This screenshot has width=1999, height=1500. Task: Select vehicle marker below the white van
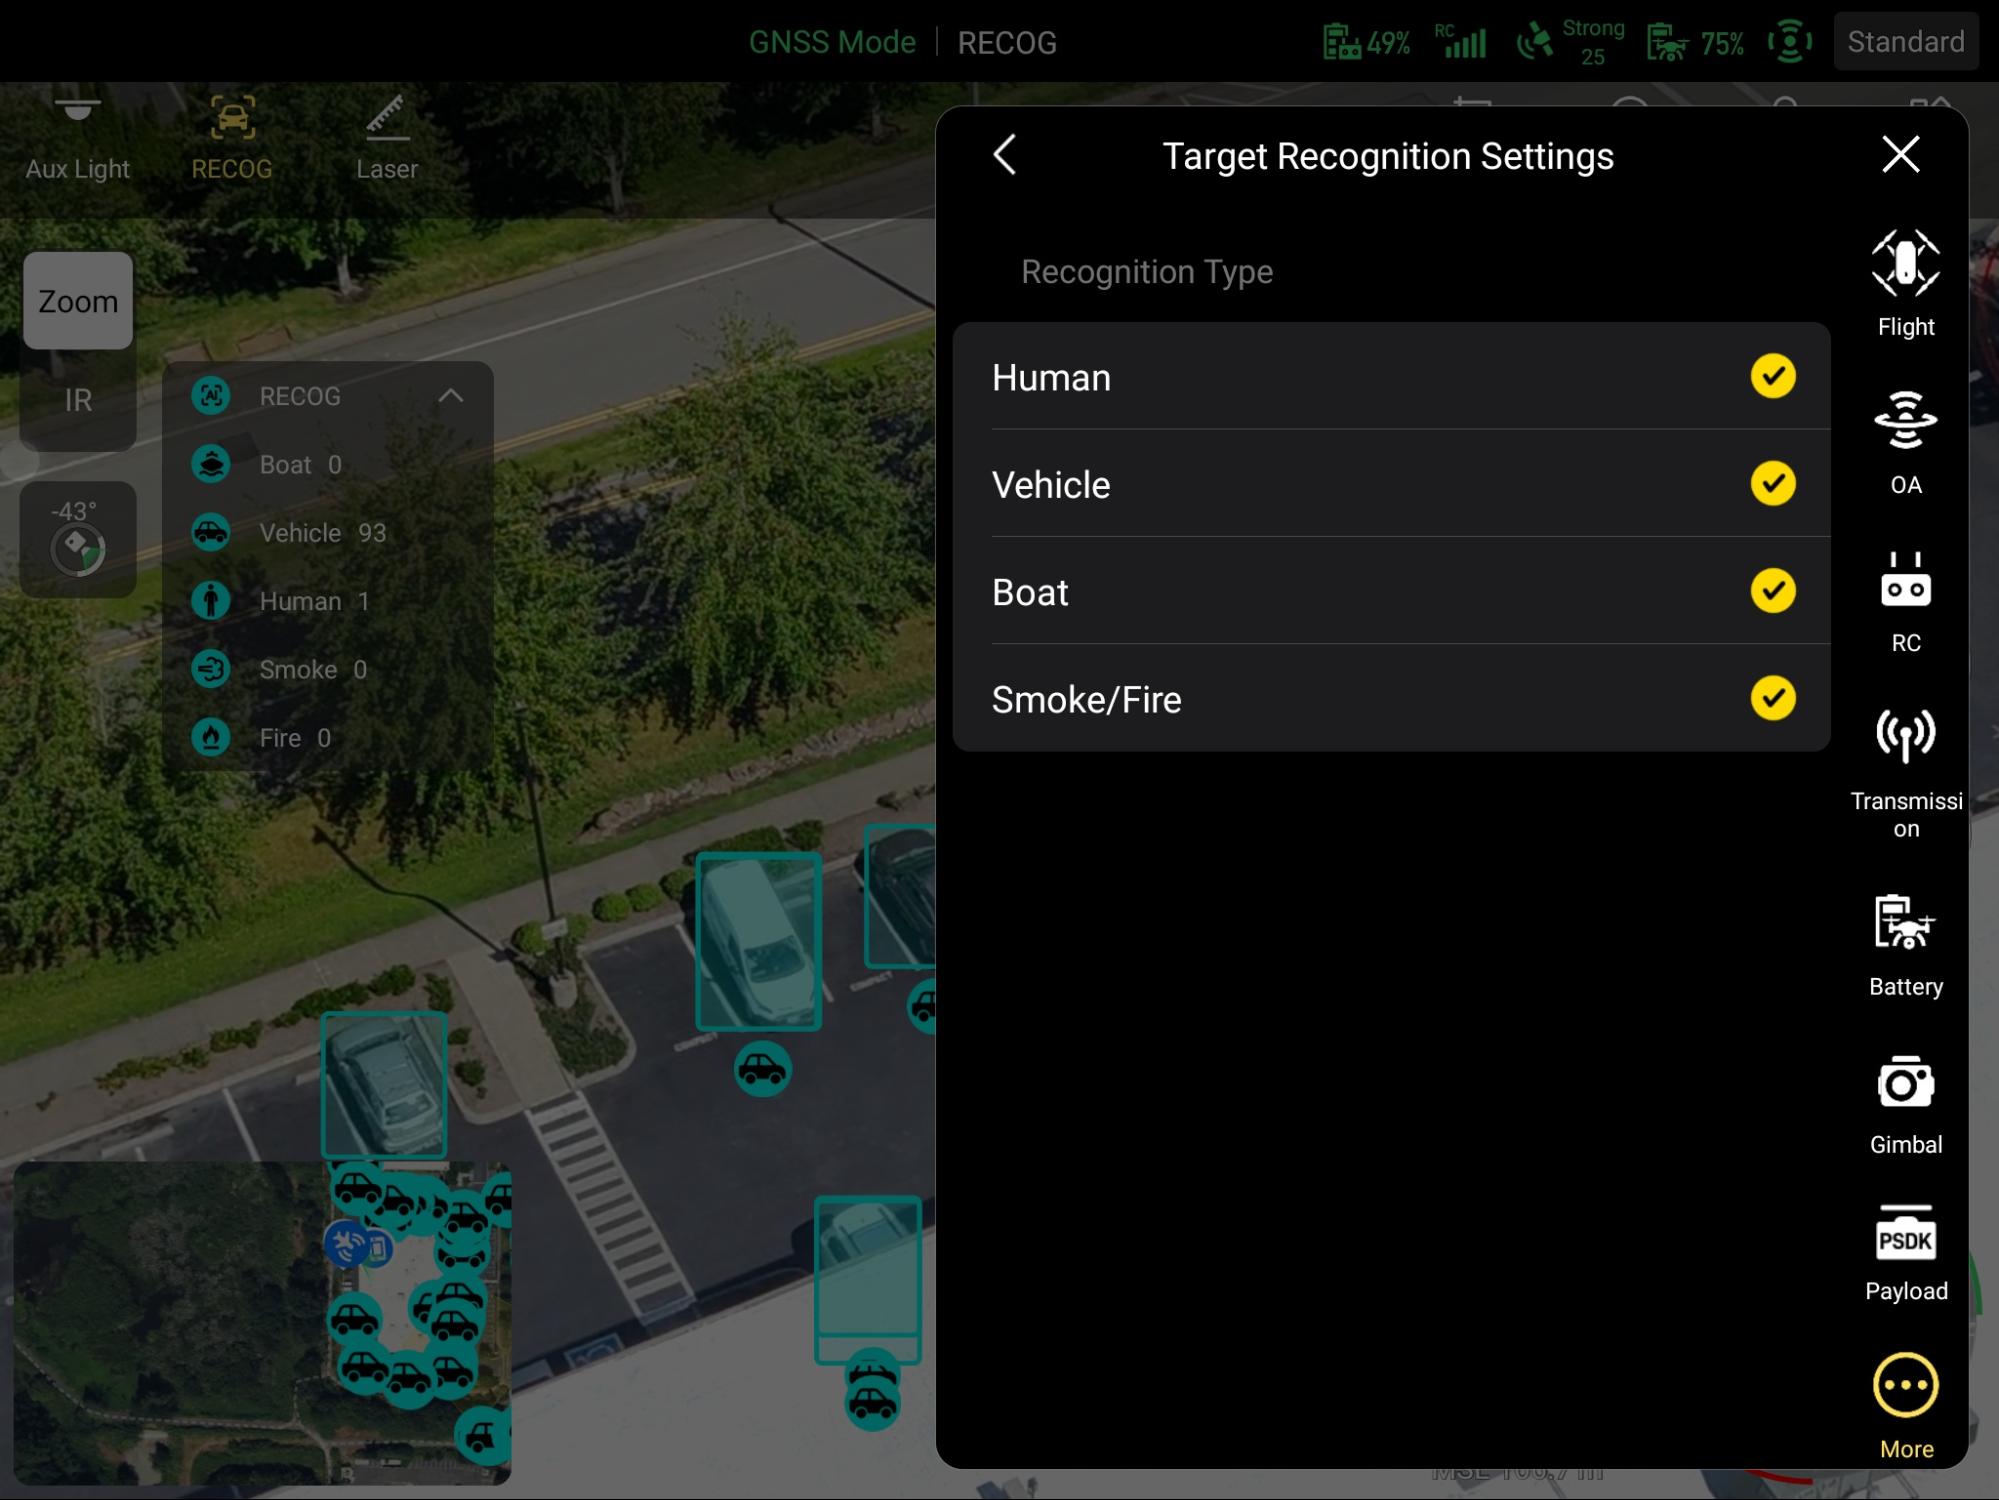point(762,1069)
